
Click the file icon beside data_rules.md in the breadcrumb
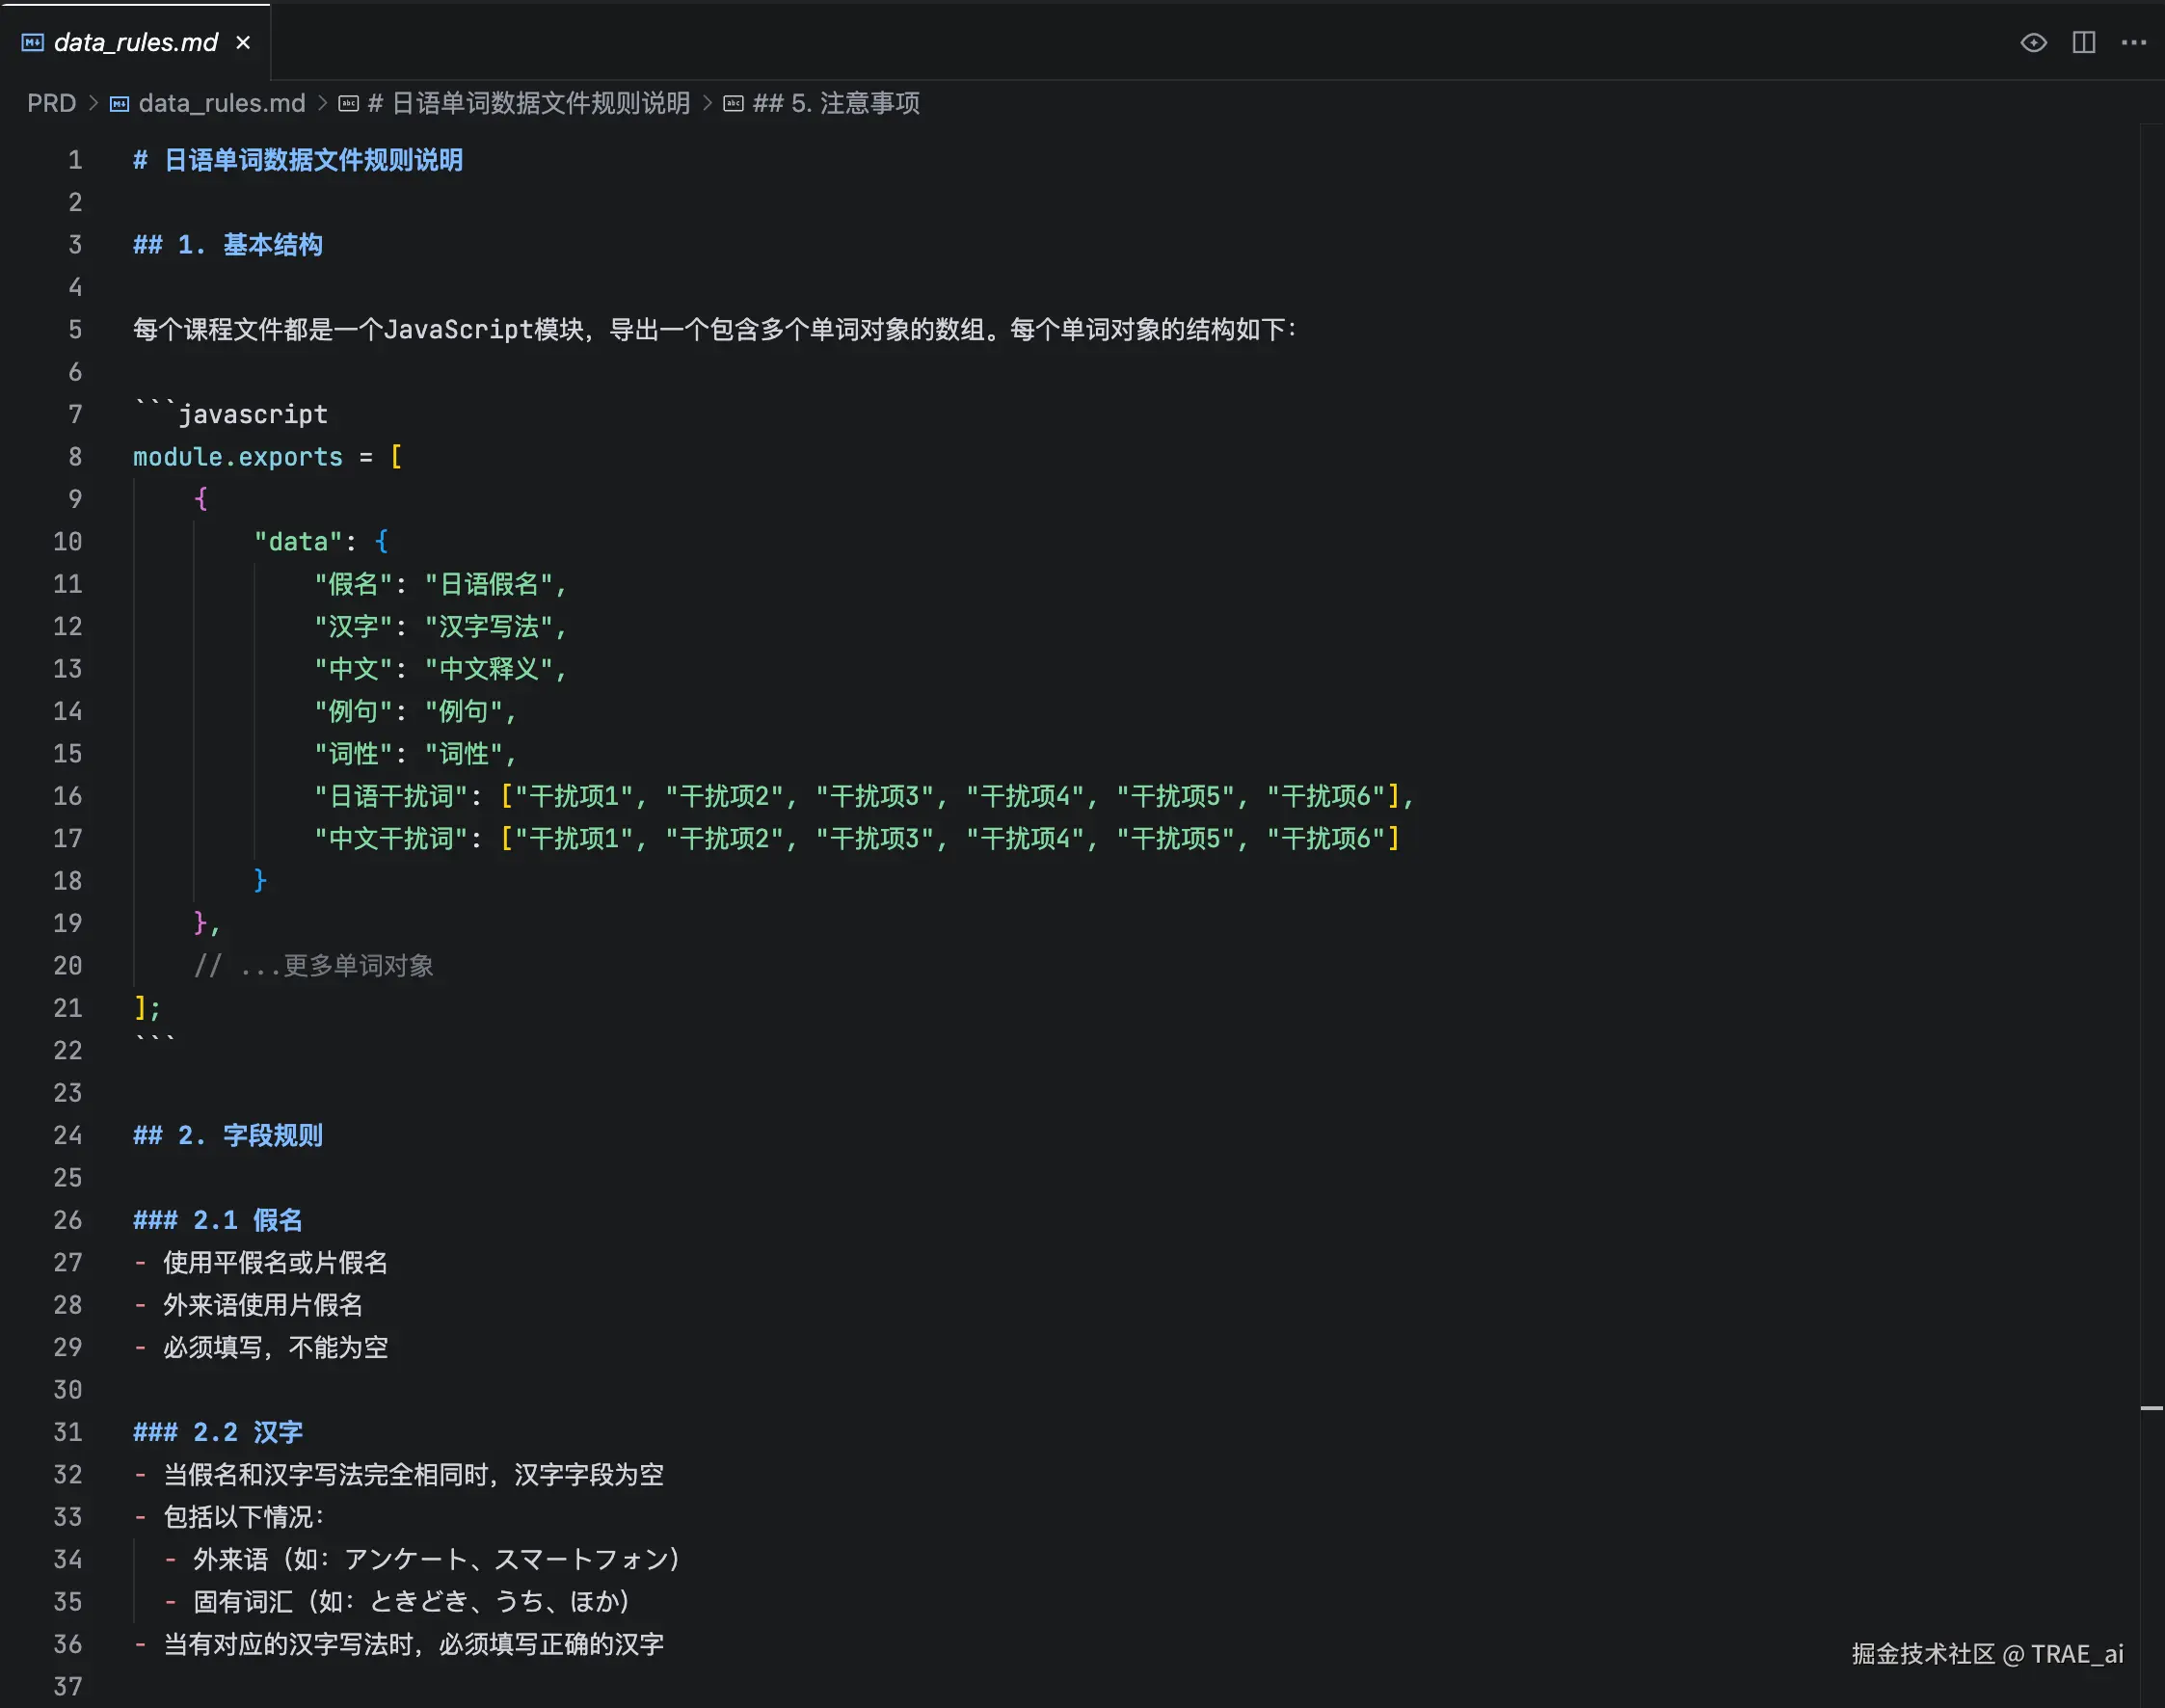pos(119,104)
